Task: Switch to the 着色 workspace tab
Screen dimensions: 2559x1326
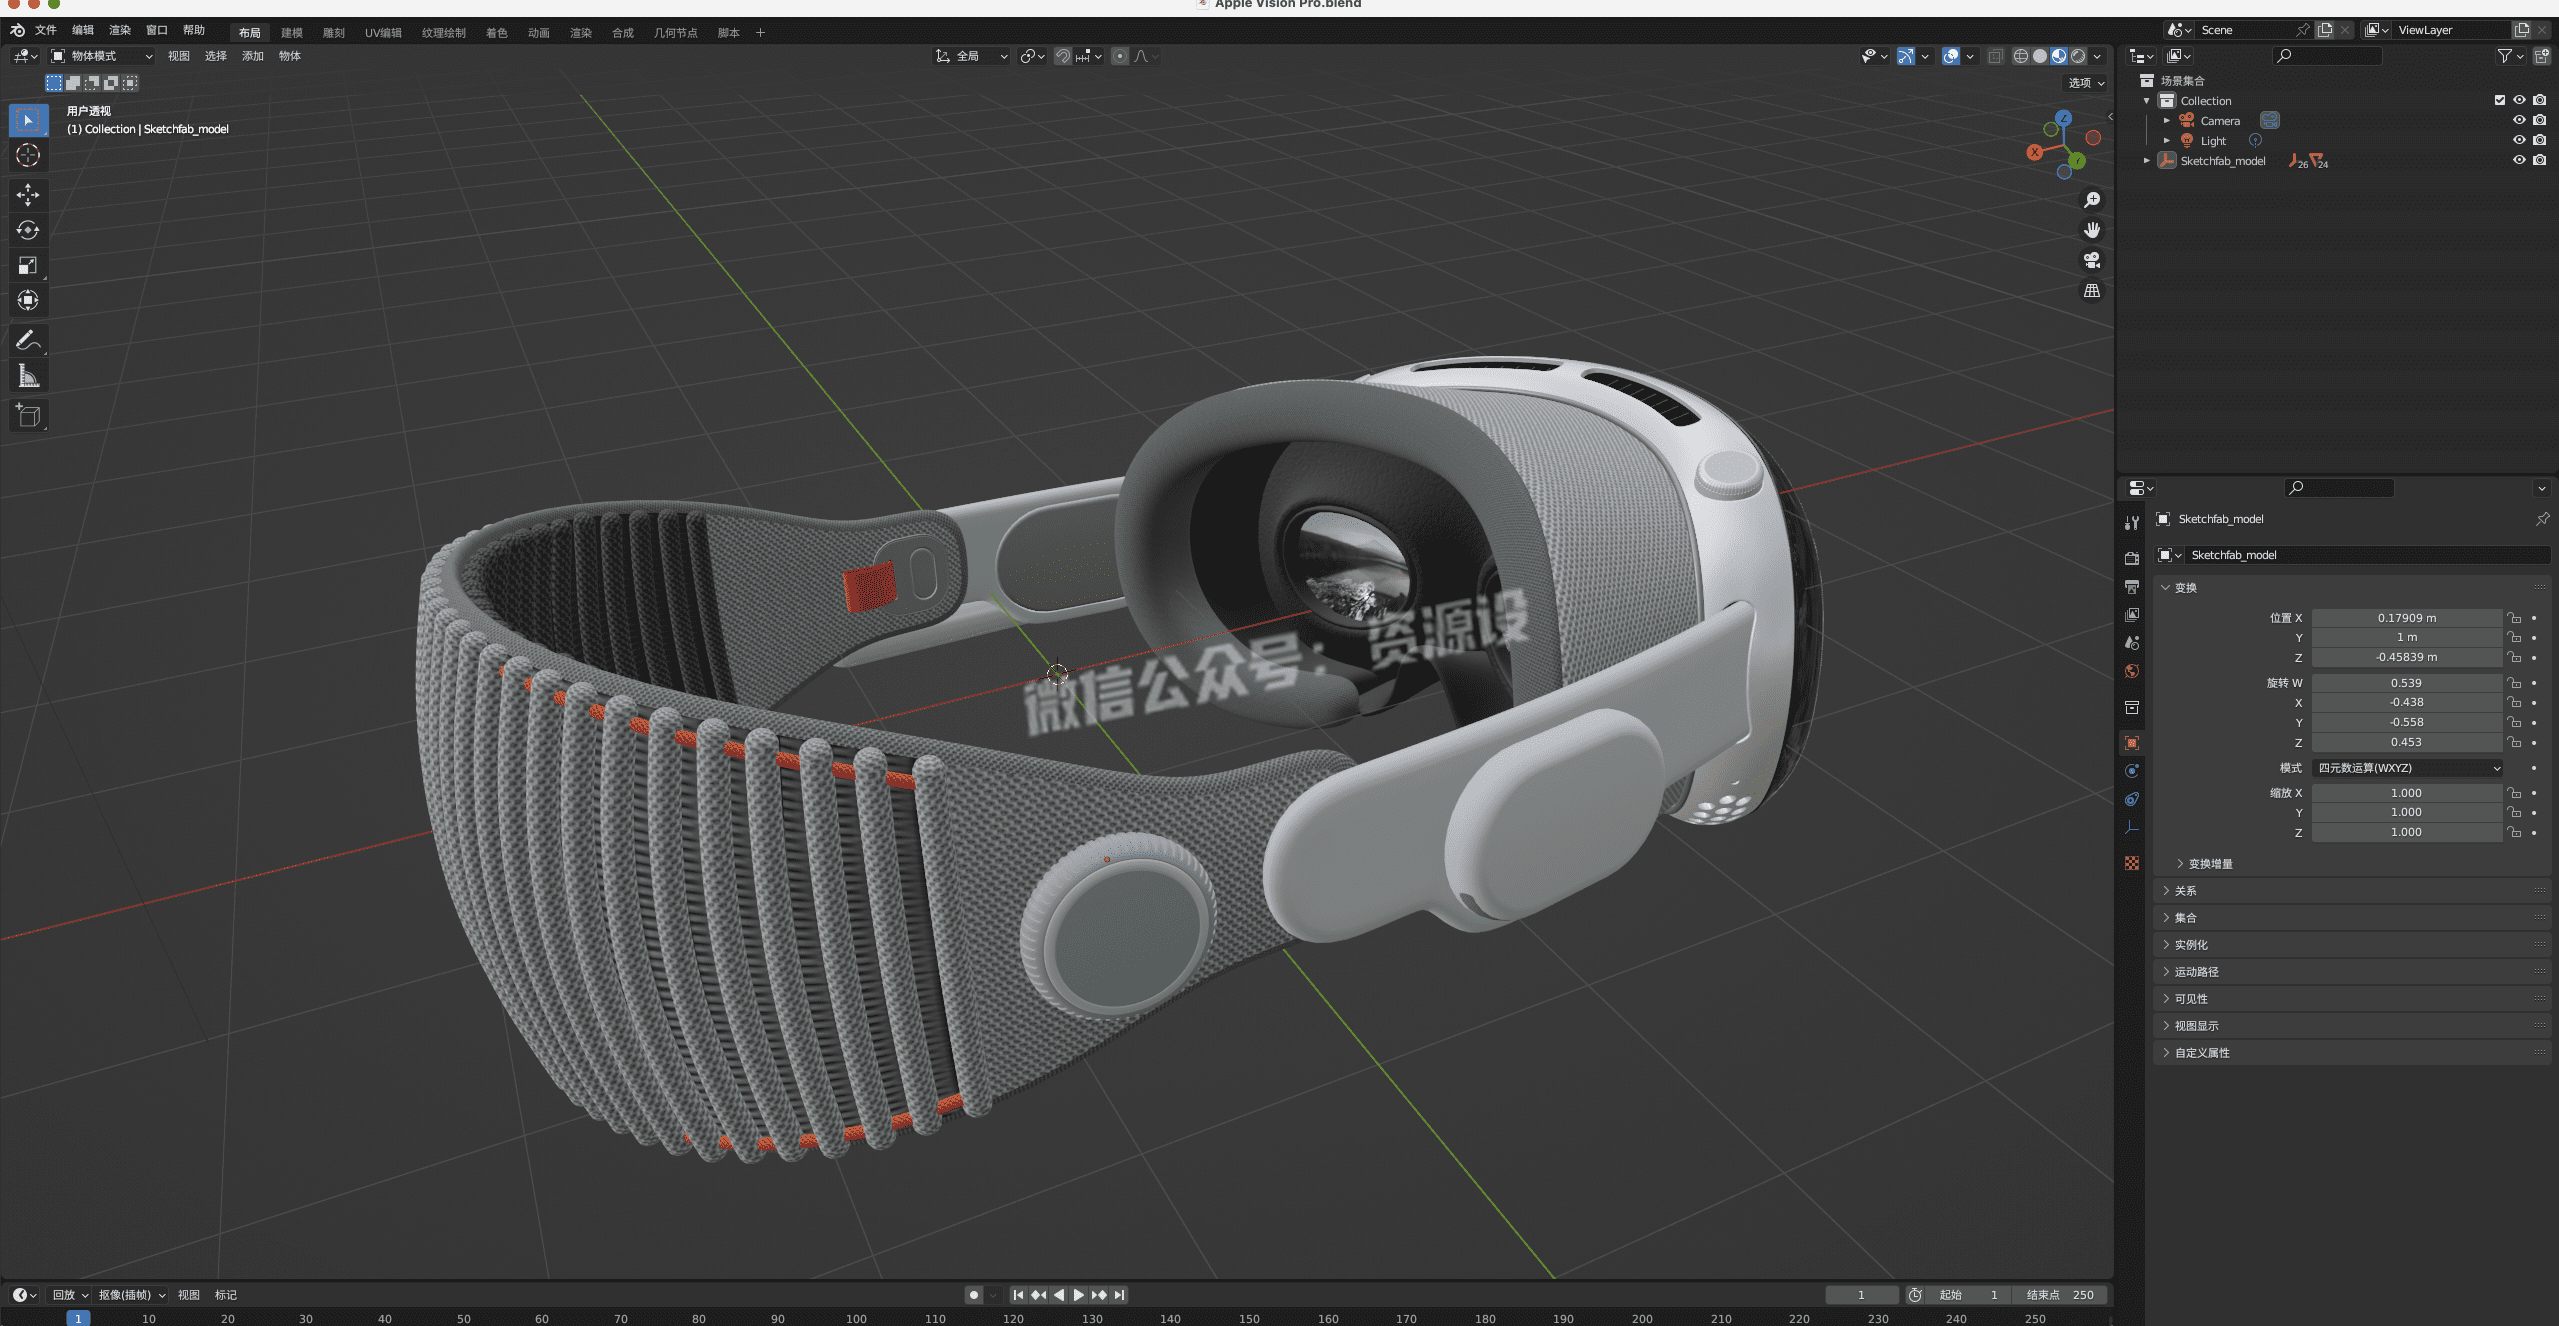Action: (x=497, y=33)
